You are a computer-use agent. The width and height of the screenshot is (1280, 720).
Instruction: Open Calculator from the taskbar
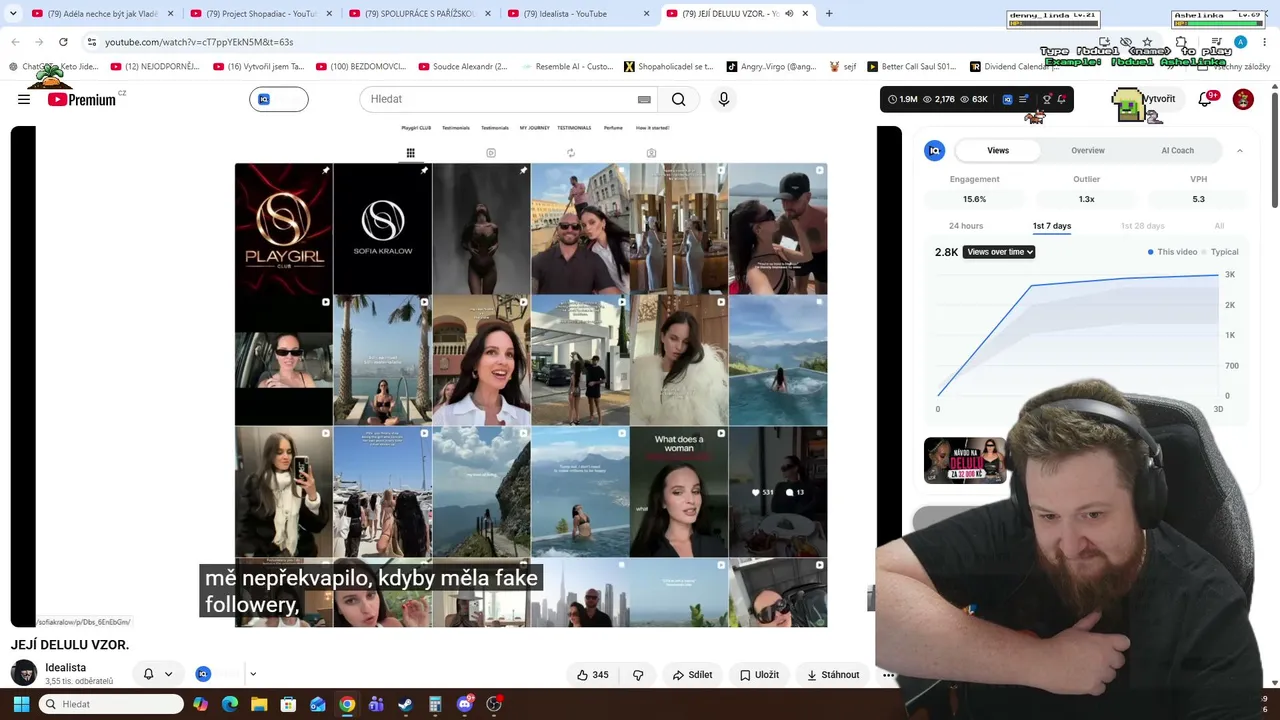click(435, 704)
